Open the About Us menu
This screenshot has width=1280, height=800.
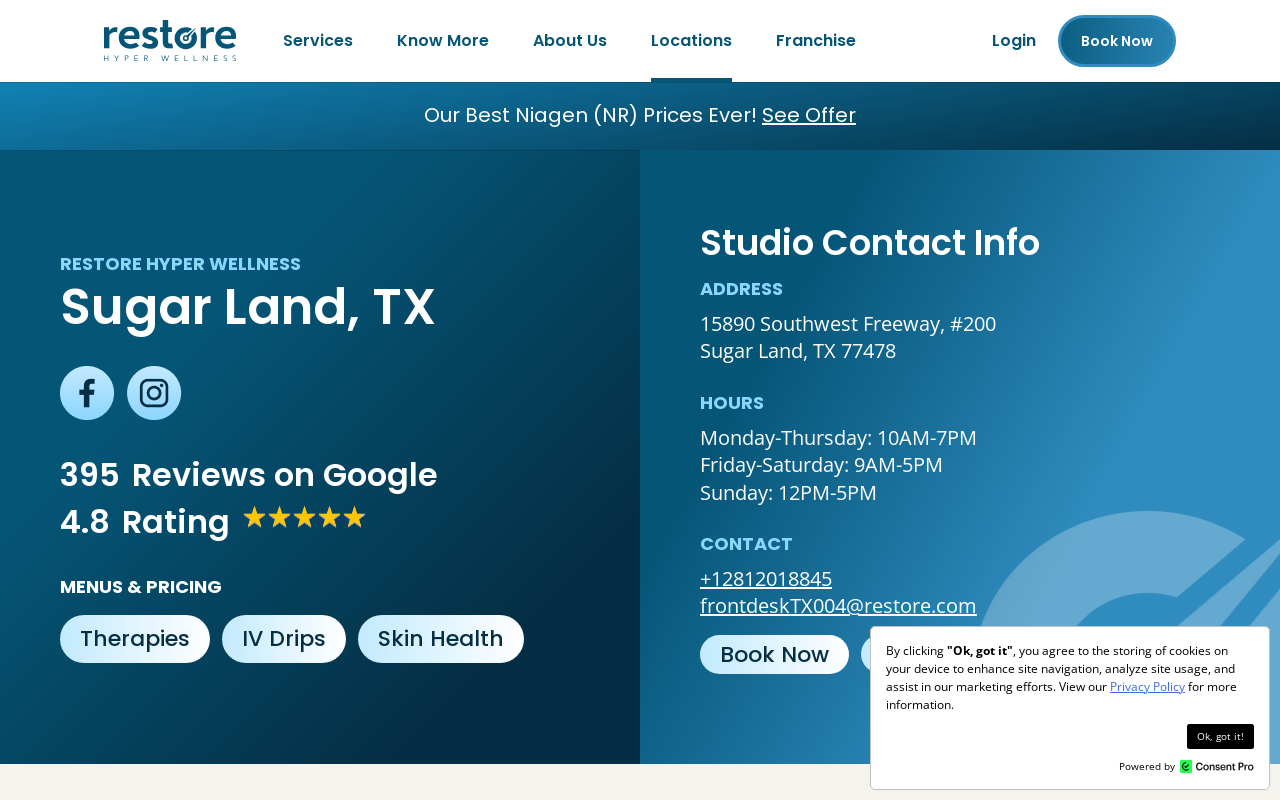point(570,41)
